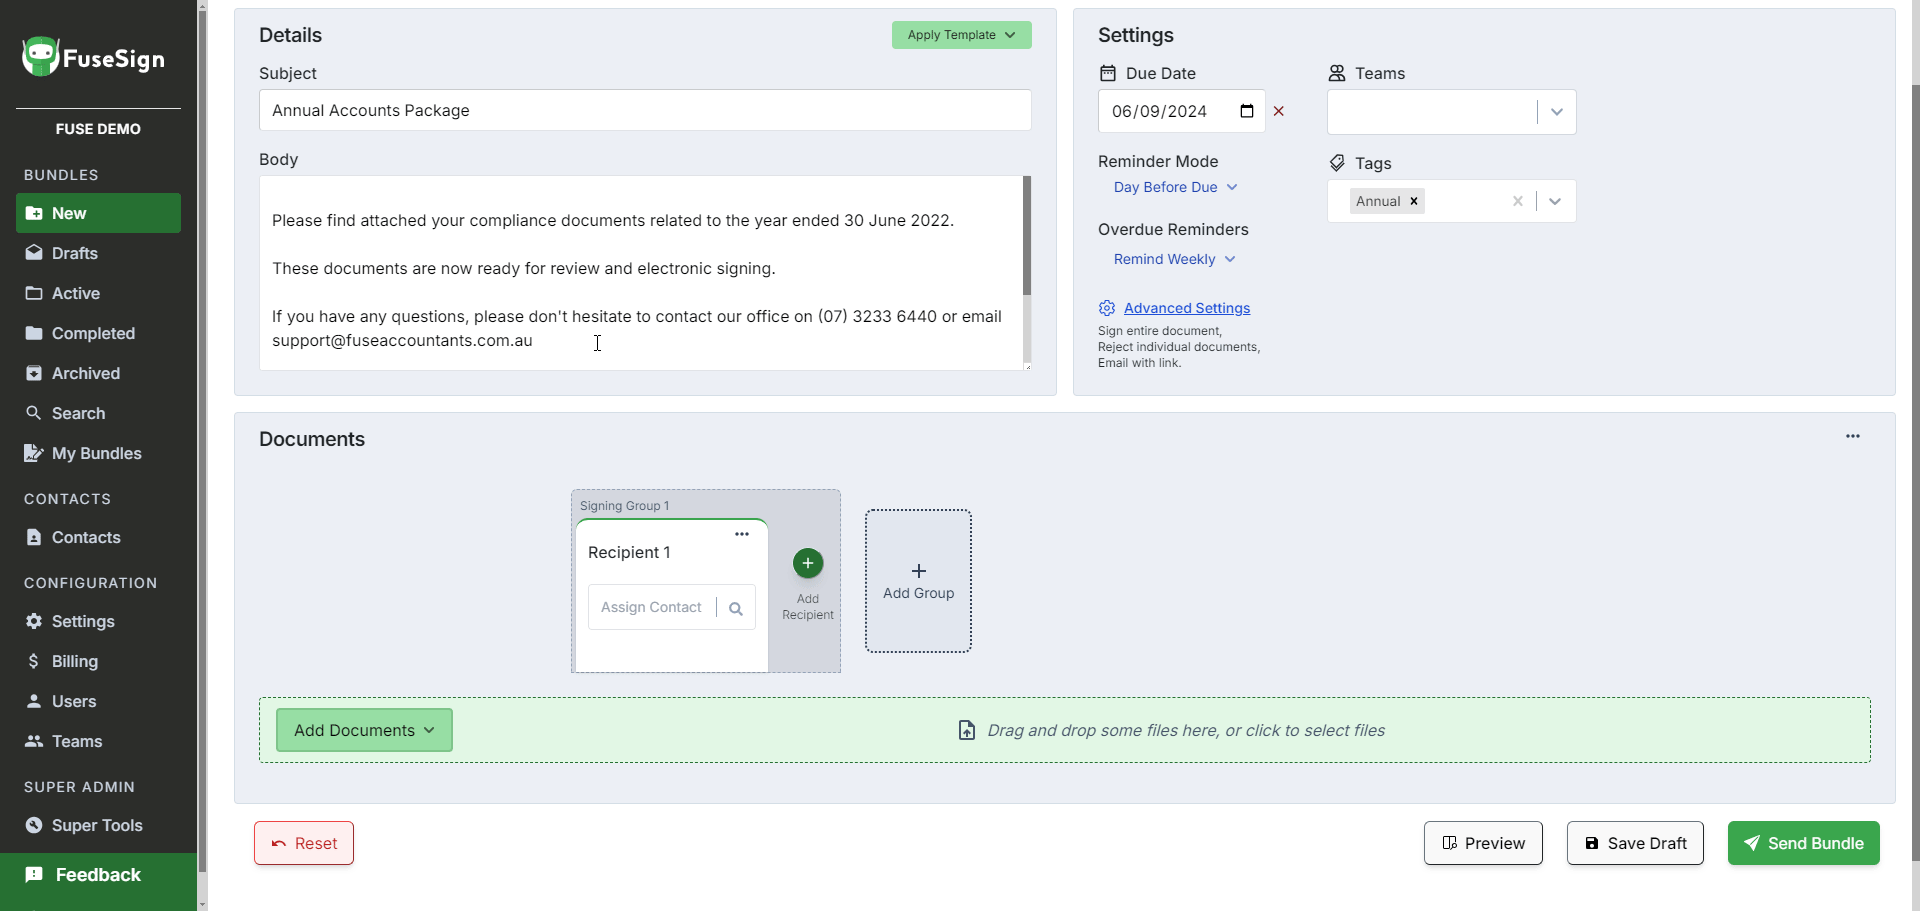Open the Advanced Settings link
The height and width of the screenshot is (911, 1920).
click(1186, 308)
